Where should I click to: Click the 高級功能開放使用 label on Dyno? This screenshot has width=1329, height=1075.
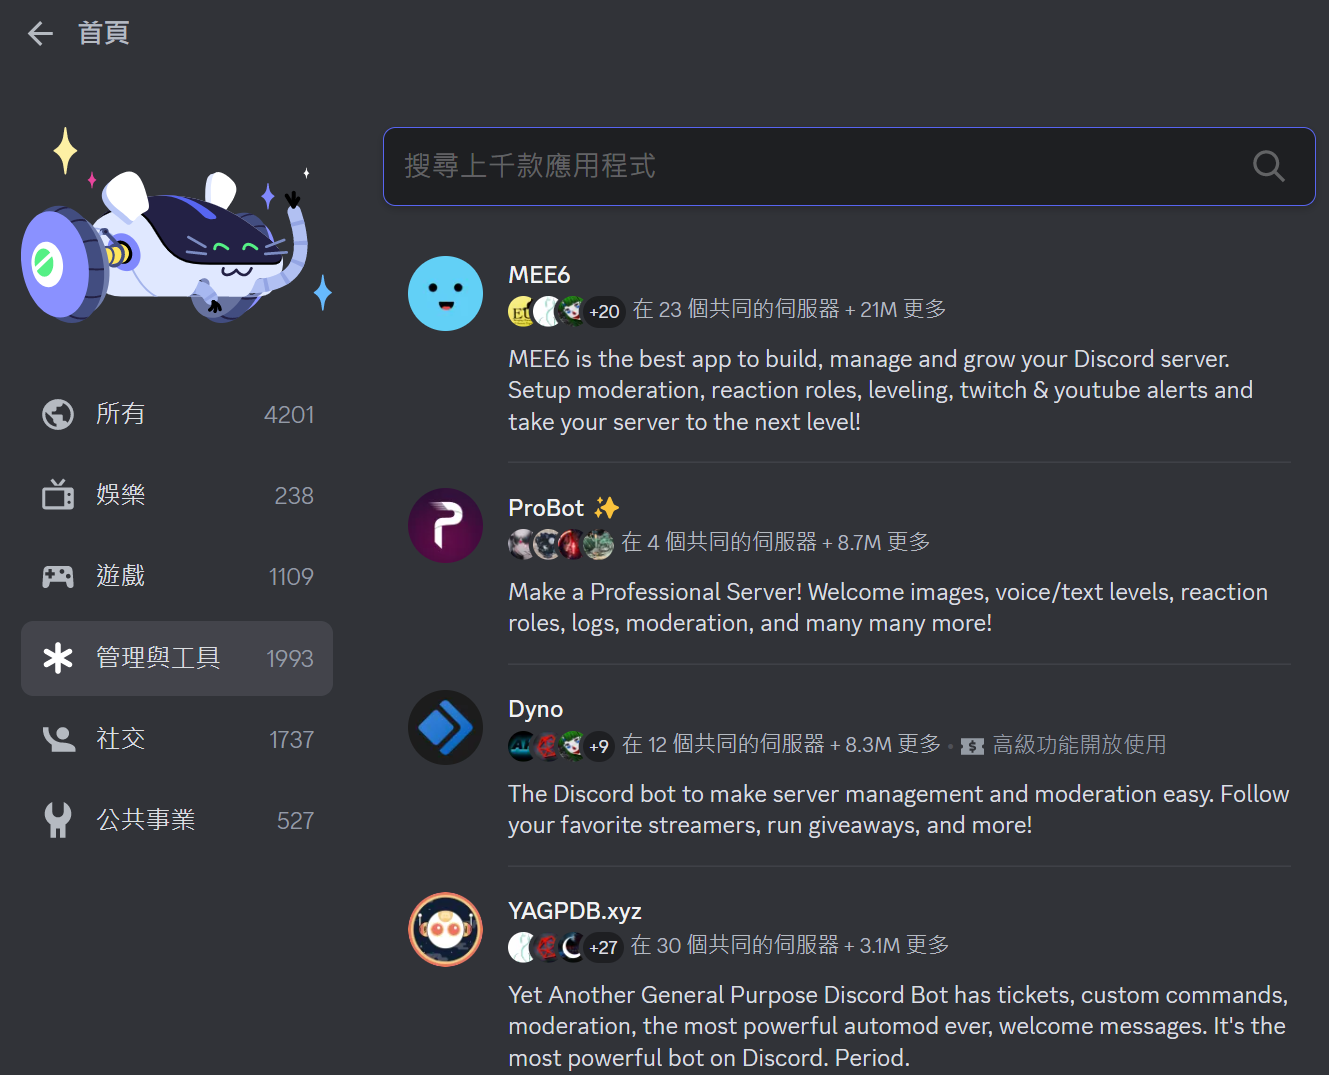[x=1079, y=745]
